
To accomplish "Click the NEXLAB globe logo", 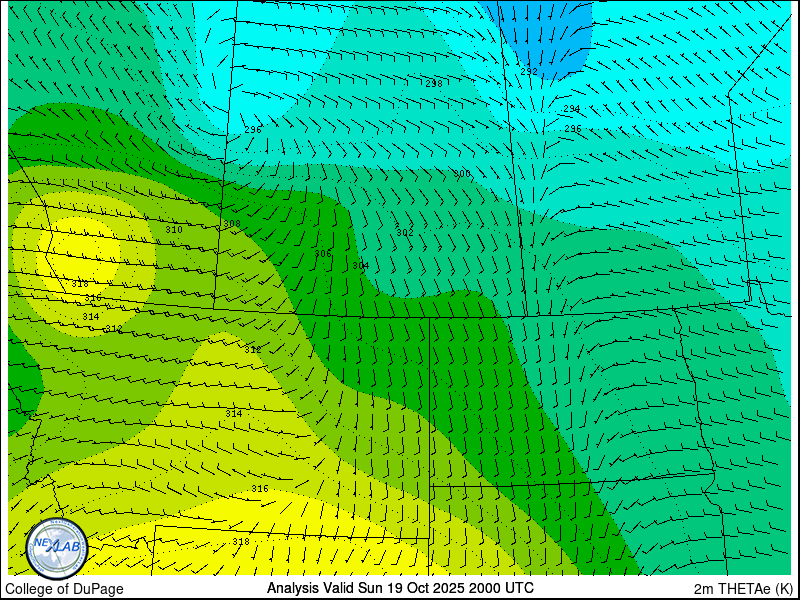I will point(57,548).
